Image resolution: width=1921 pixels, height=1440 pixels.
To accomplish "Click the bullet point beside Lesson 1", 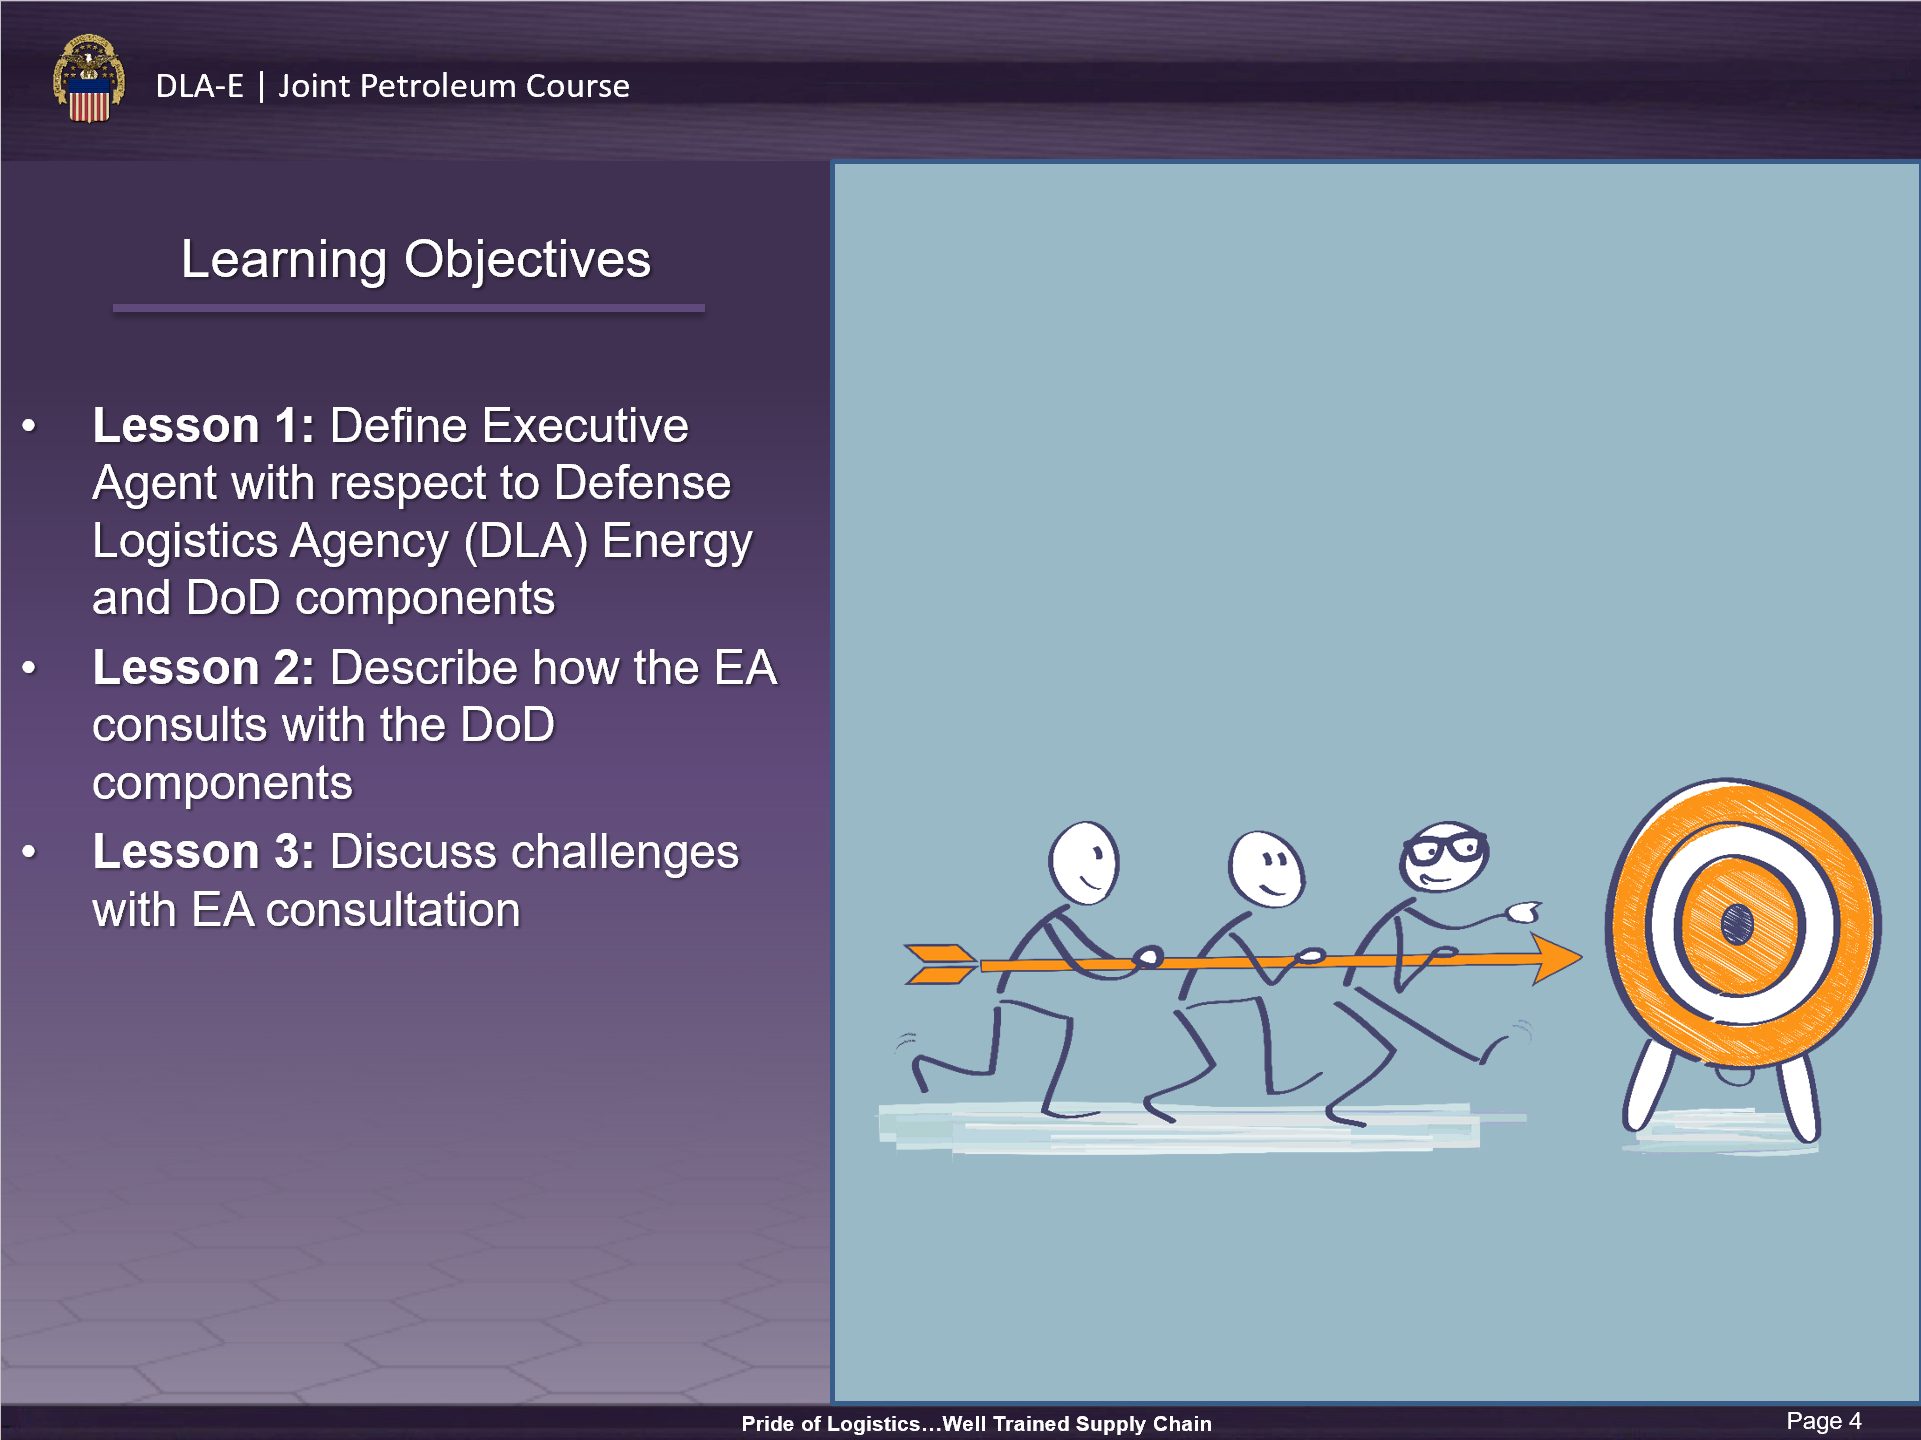I will tap(29, 427).
